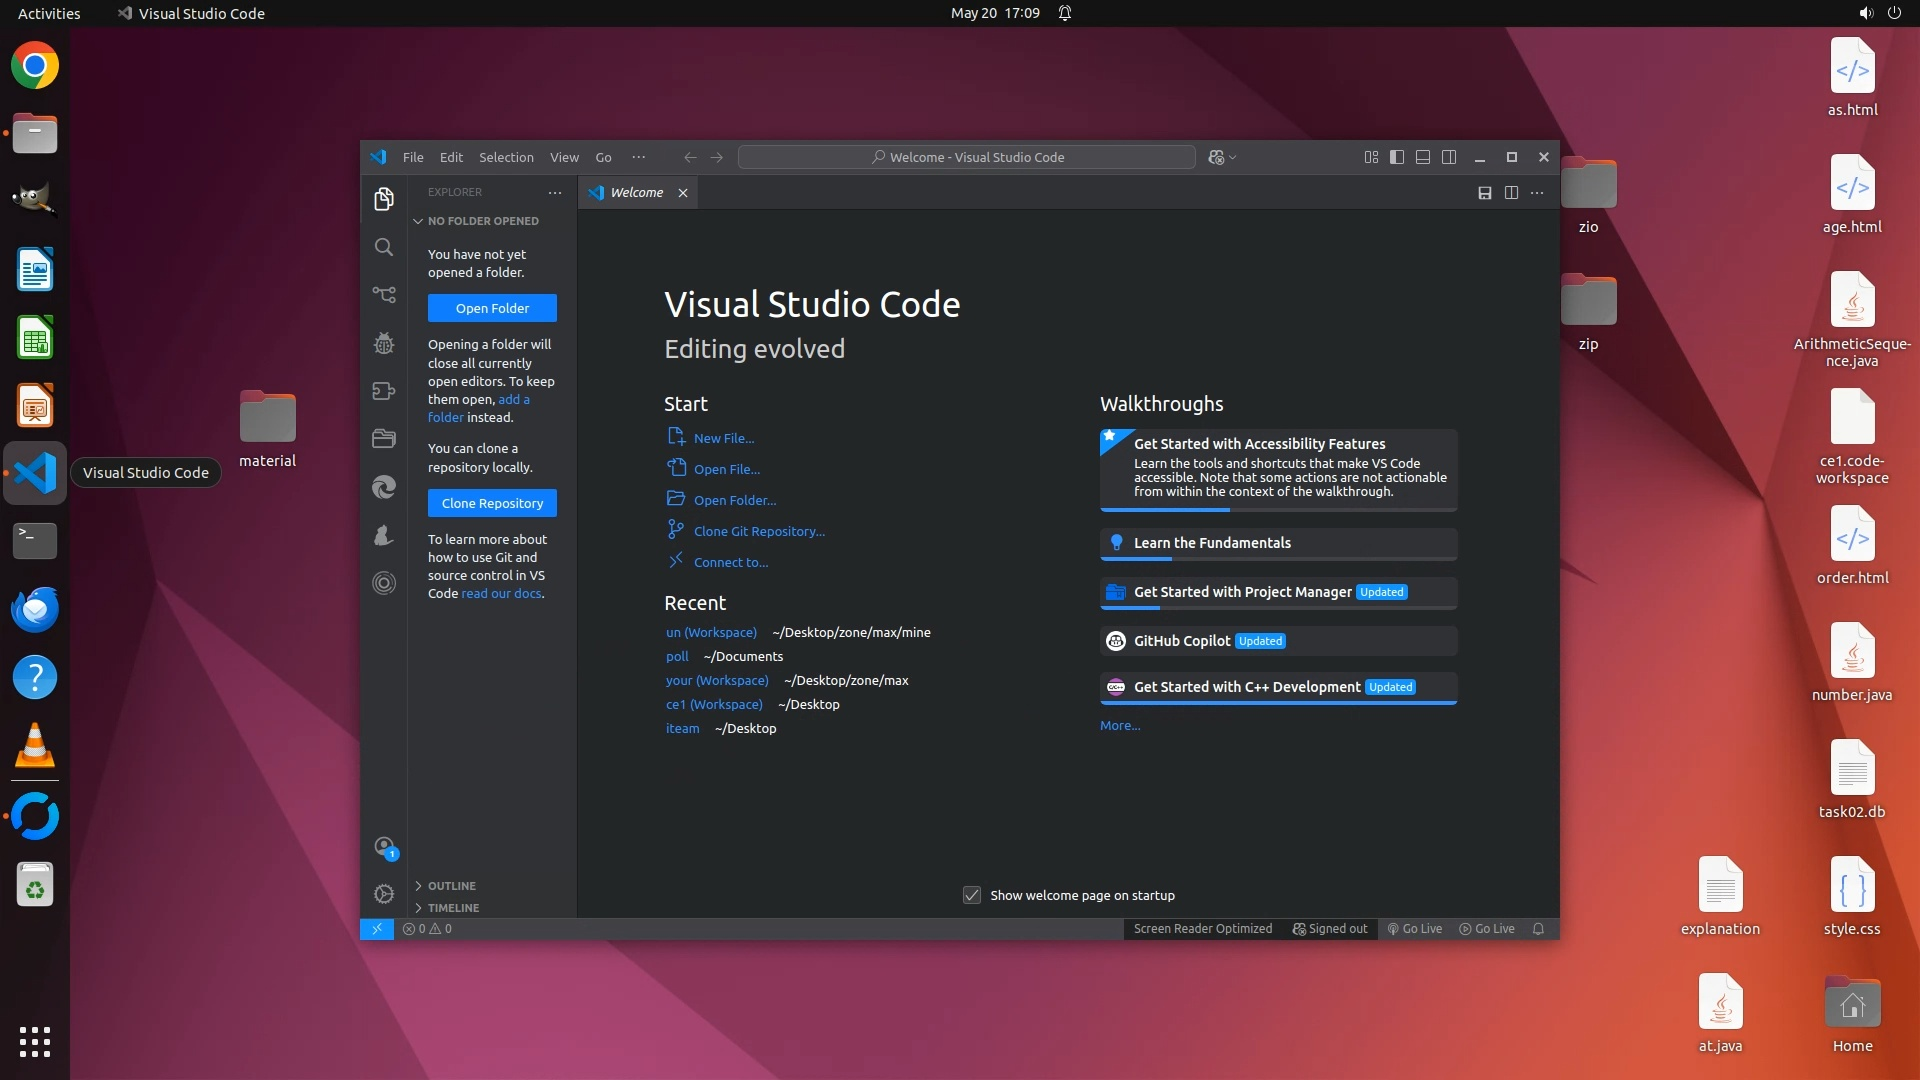Click the Accounts icon in activity bar

(x=384, y=847)
